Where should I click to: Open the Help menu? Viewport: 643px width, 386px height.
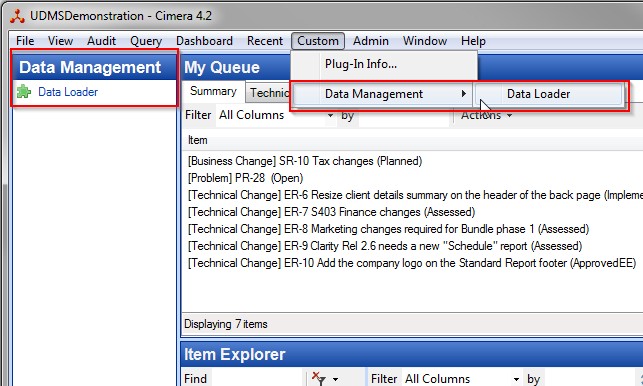pyautogui.click(x=473, y=41)
